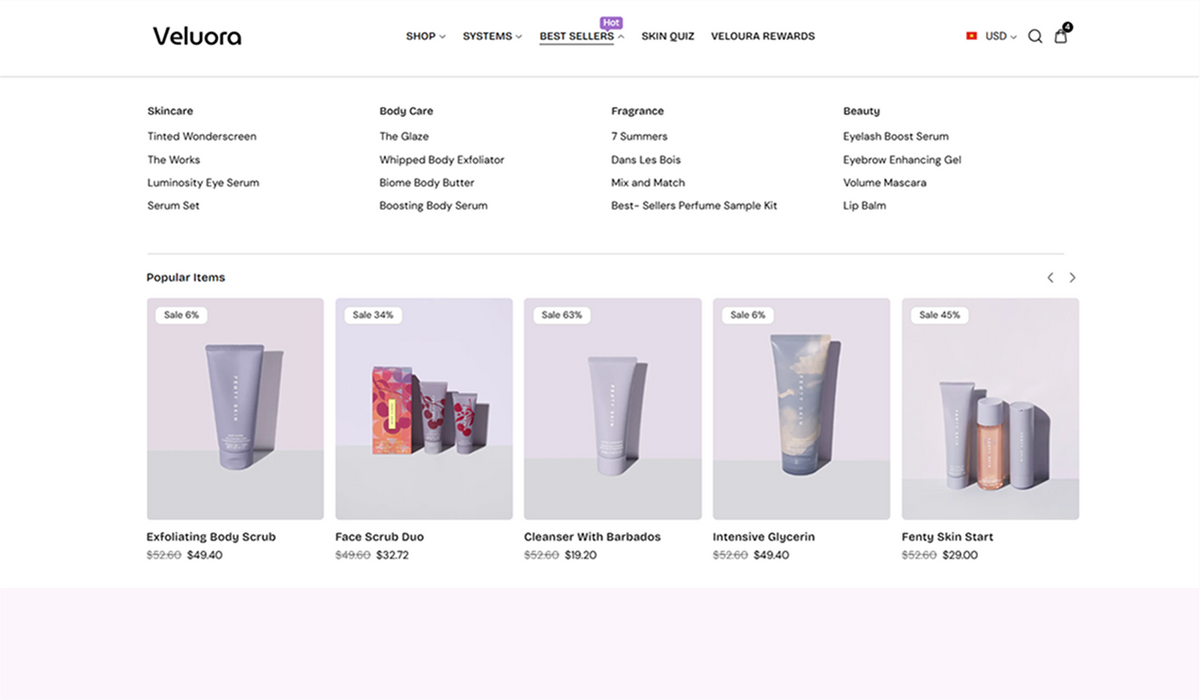This screenshot has width=1200, height=700.
Task: Expand the Systems menu dropdown
Action: point(492,36)
